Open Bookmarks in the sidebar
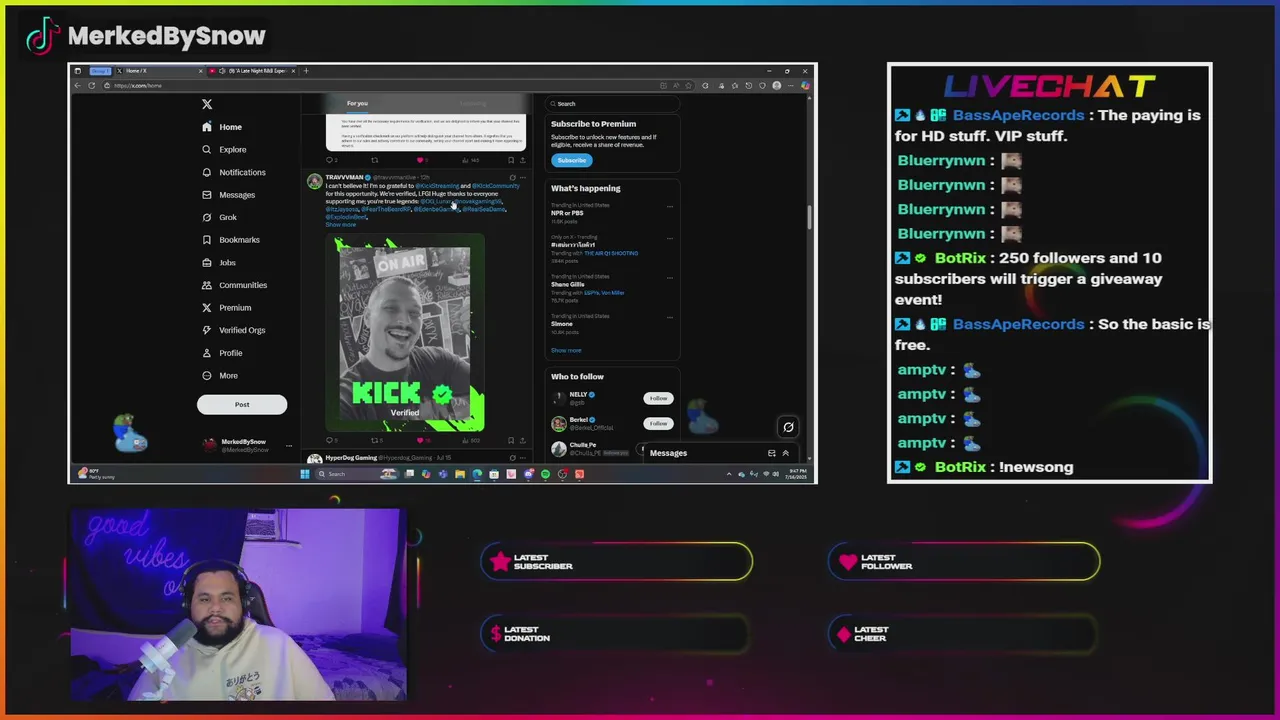The image size is (1280, 720). [230, 240]
